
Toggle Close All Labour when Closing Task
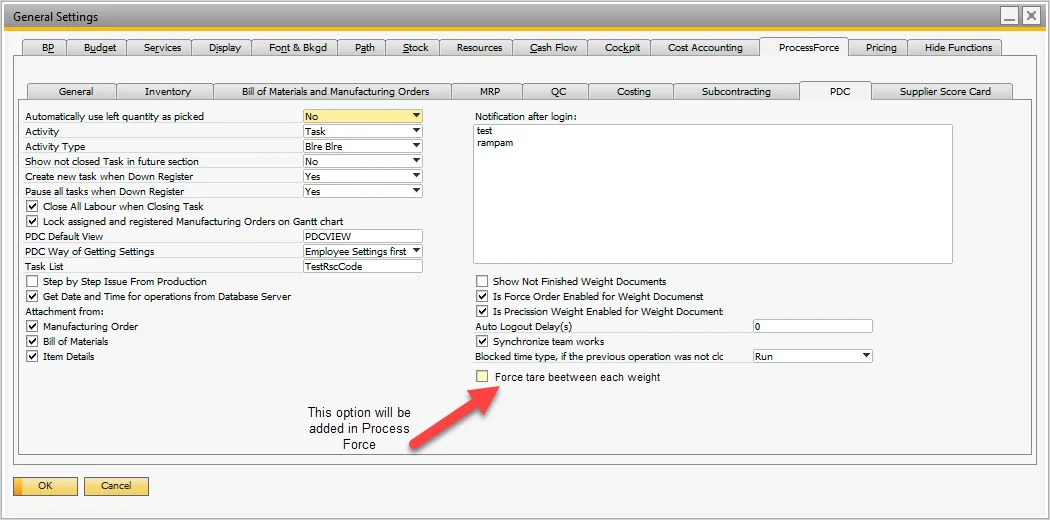pyautogui.click(x=32, y=207)
